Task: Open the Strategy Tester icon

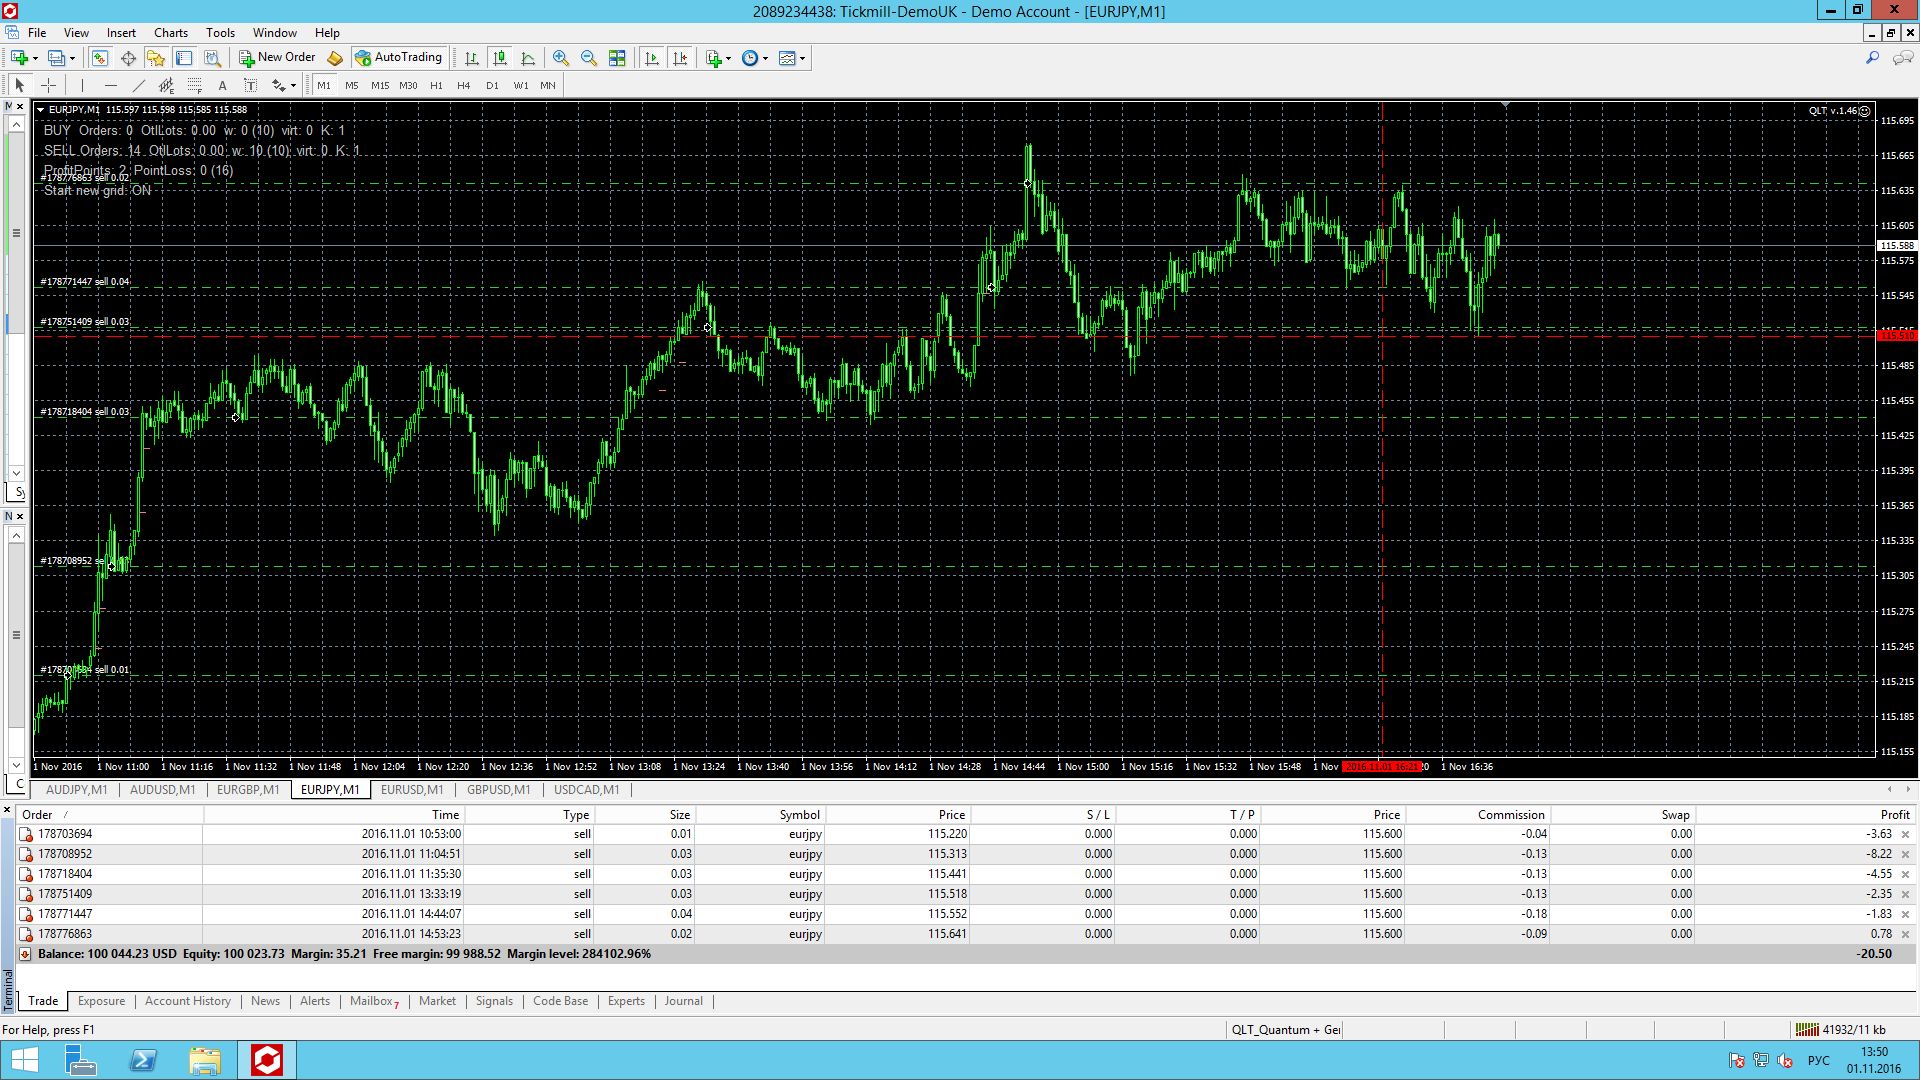Action: pos(212,58)
